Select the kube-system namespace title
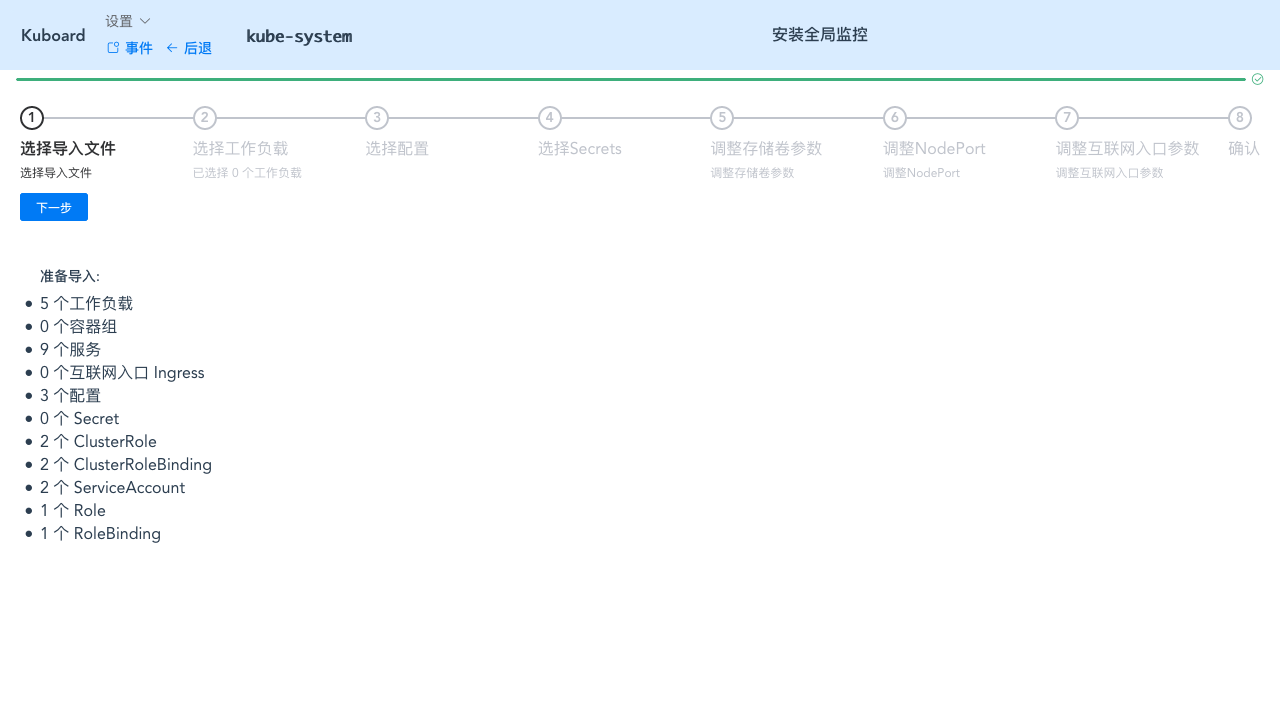This screenshot has height=720, width=1280. click(x=299, y=36)
